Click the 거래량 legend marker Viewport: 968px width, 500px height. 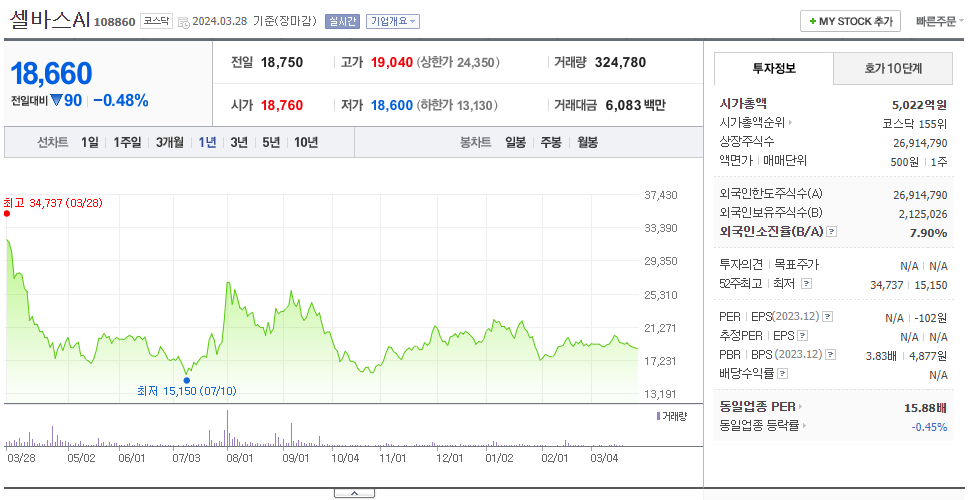[658, 416]
